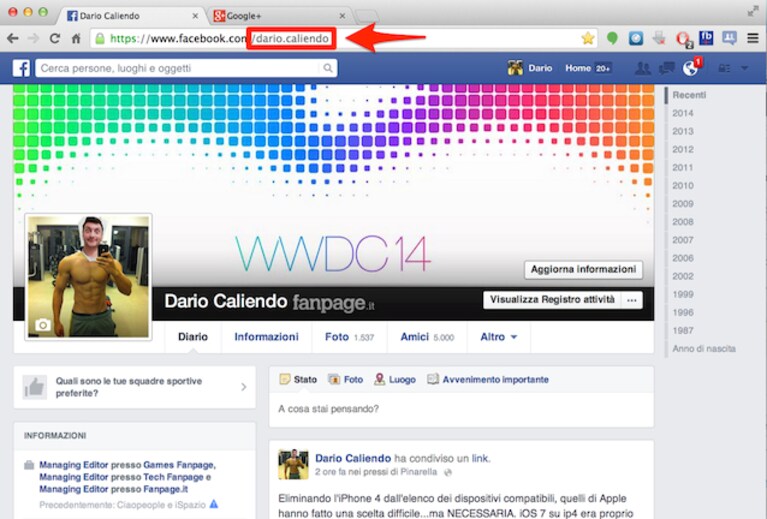Click the green secure padlock icon
767x519 pixels.
click(x=100, y=38)
